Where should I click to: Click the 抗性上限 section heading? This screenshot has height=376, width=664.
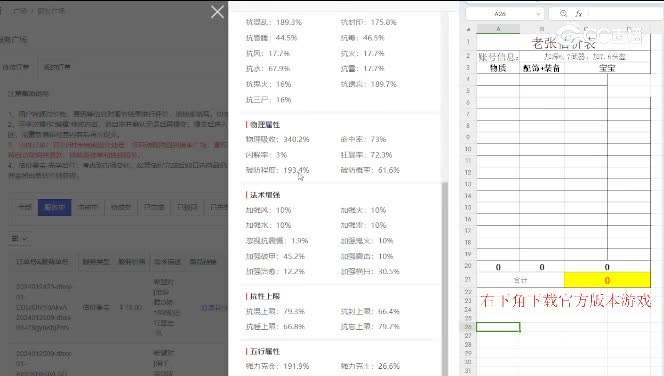(265, 296)
